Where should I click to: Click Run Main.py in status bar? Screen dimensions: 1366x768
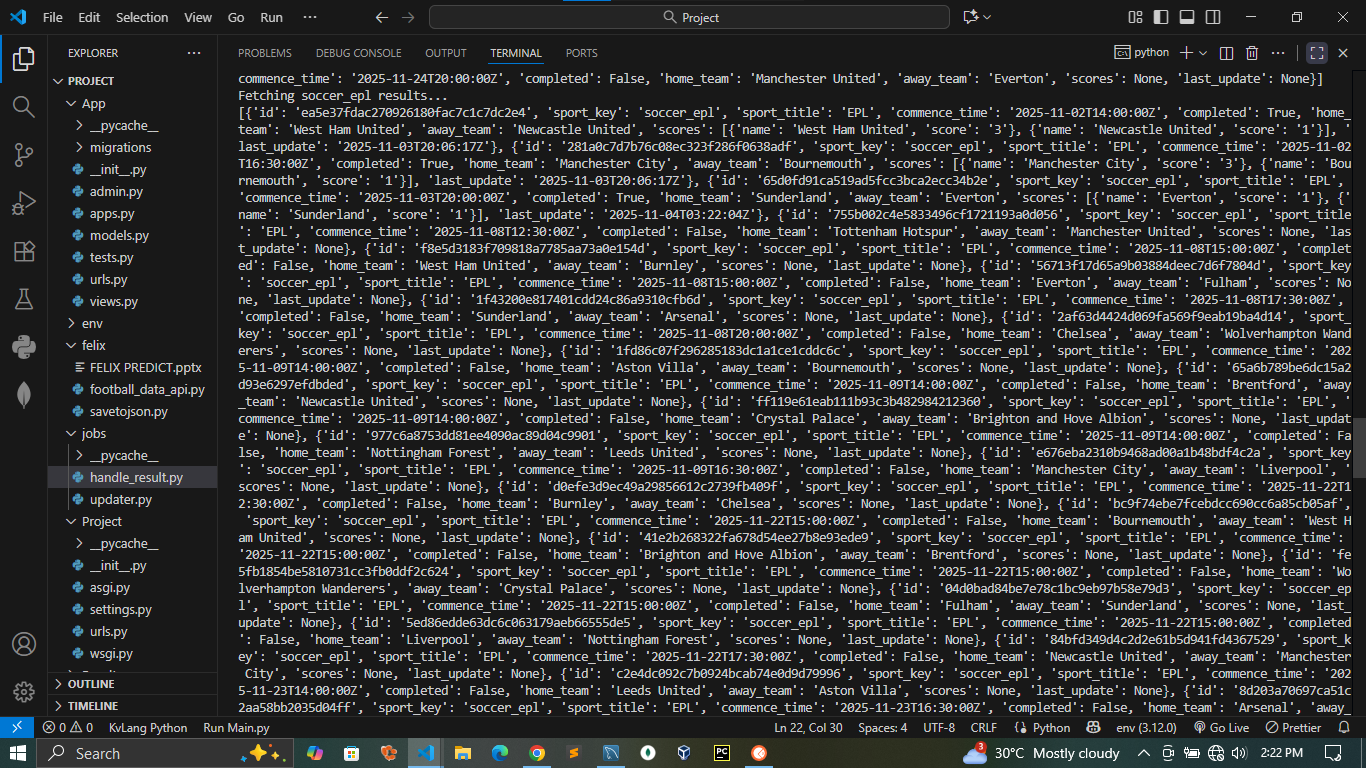(236, 728)
